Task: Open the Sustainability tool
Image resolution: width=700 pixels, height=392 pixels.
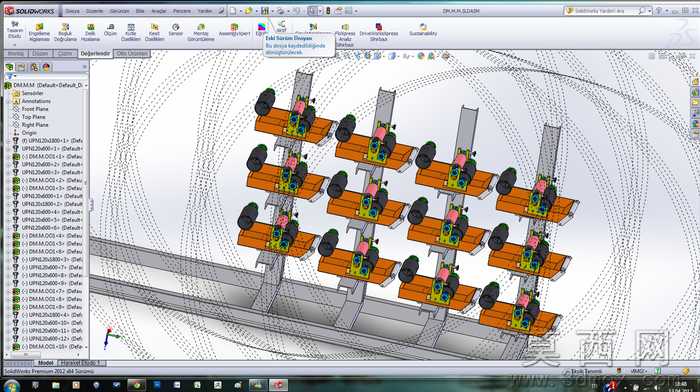Action: click(423, 30)
